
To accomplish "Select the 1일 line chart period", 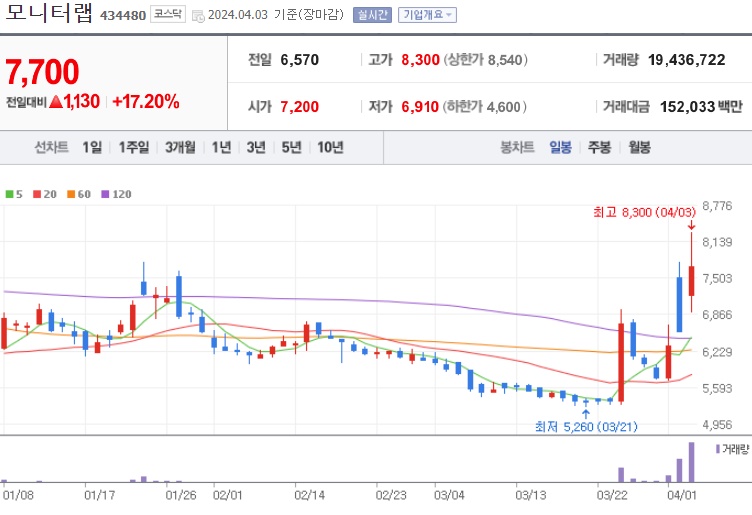I will pyautogui.click(x=92, y=147).
